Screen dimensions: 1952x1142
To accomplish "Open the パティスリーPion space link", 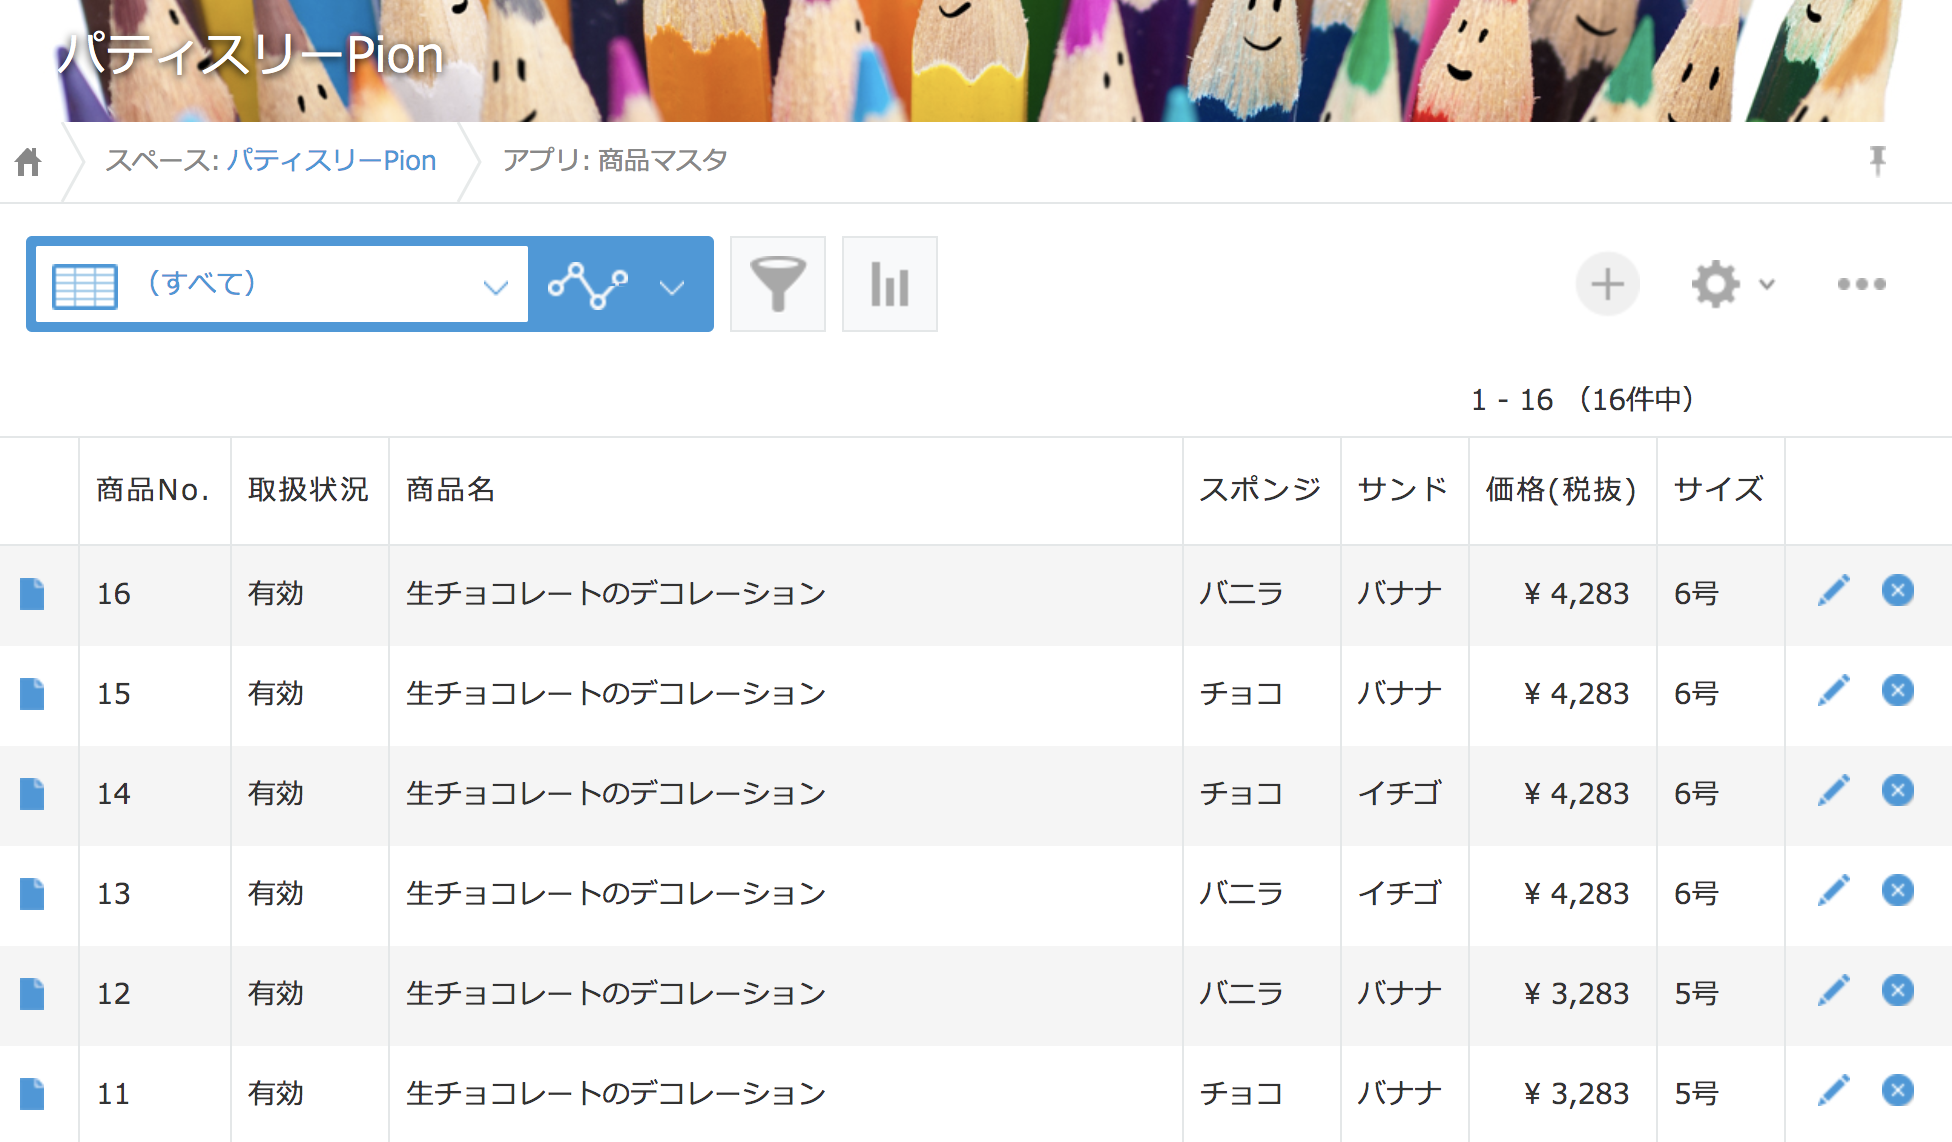I will pos(330,161).
